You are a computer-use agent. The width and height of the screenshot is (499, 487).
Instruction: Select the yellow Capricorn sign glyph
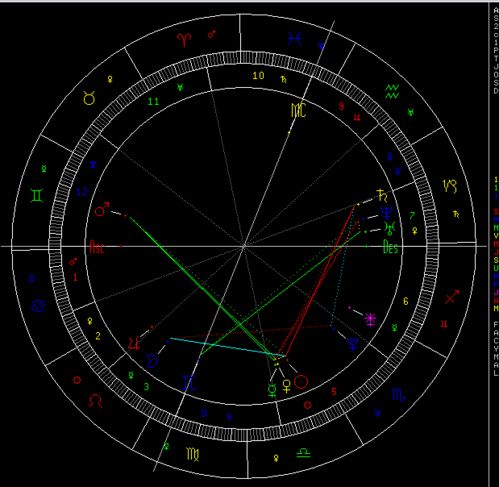point(450,186)
